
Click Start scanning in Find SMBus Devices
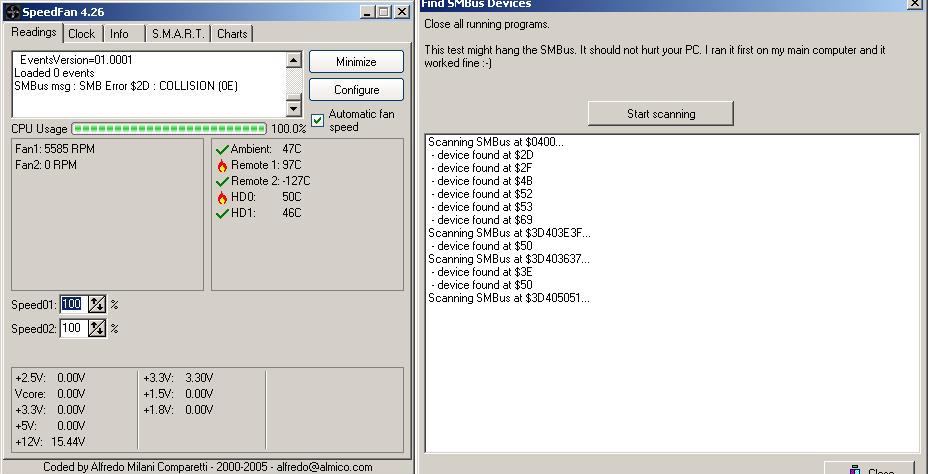point(660,114)
